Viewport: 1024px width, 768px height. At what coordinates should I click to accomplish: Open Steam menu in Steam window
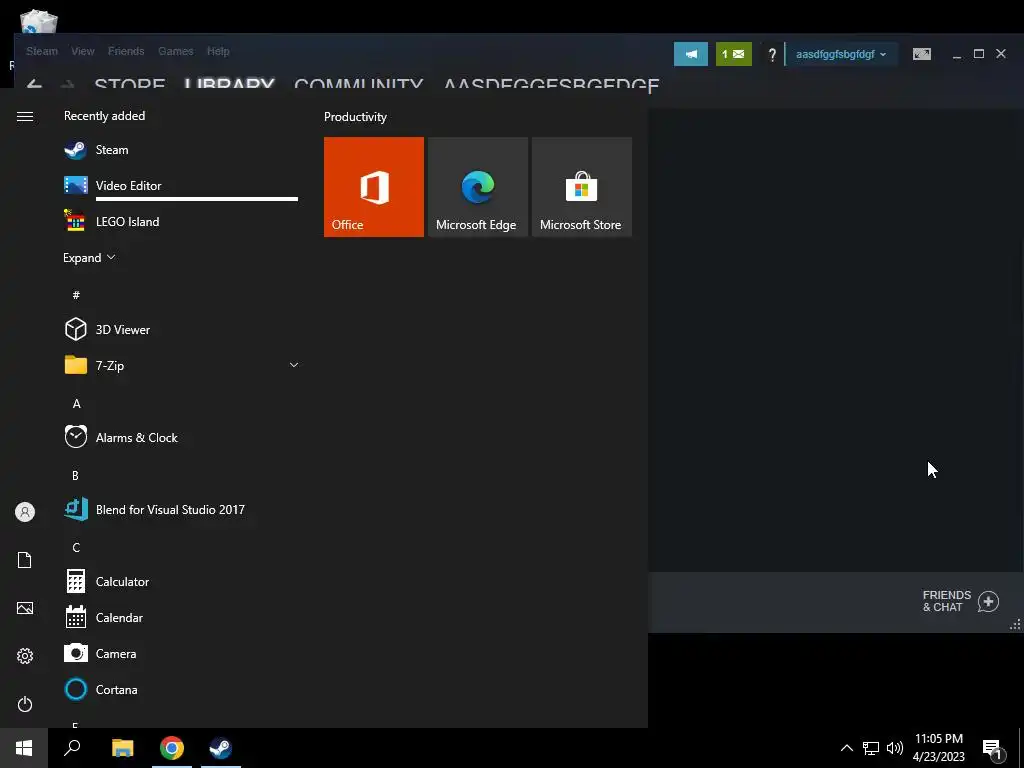point(42,51)
